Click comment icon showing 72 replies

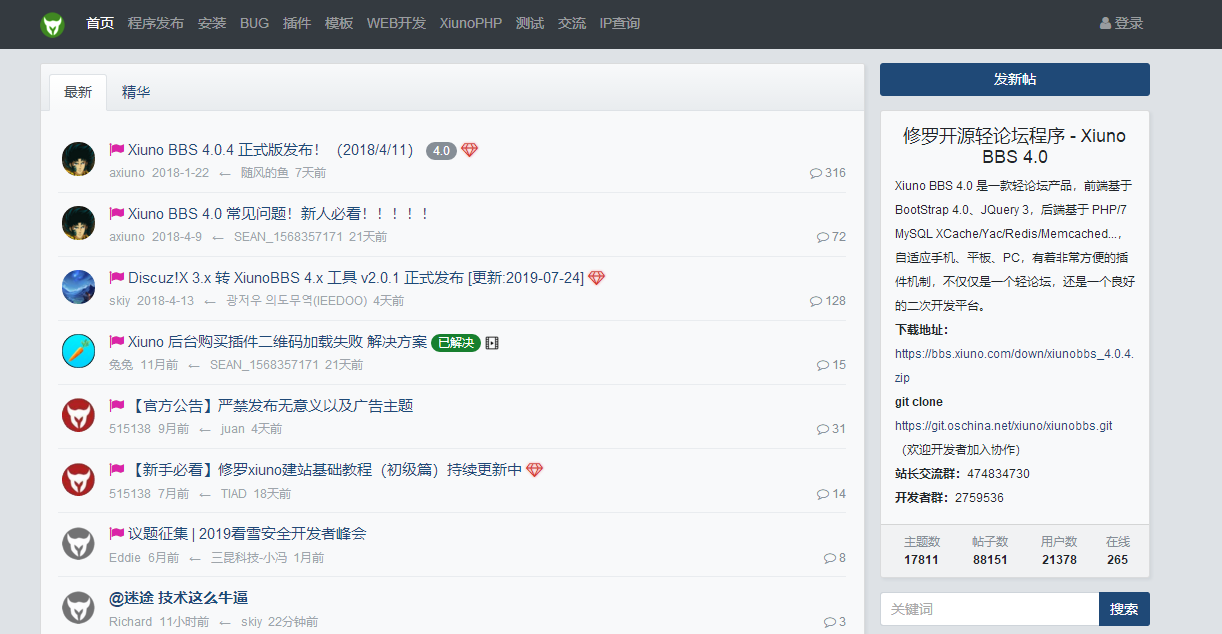pos(823,237)
